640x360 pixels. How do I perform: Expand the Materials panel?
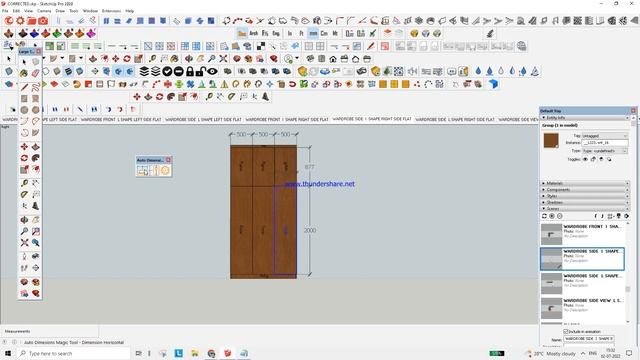585,183
